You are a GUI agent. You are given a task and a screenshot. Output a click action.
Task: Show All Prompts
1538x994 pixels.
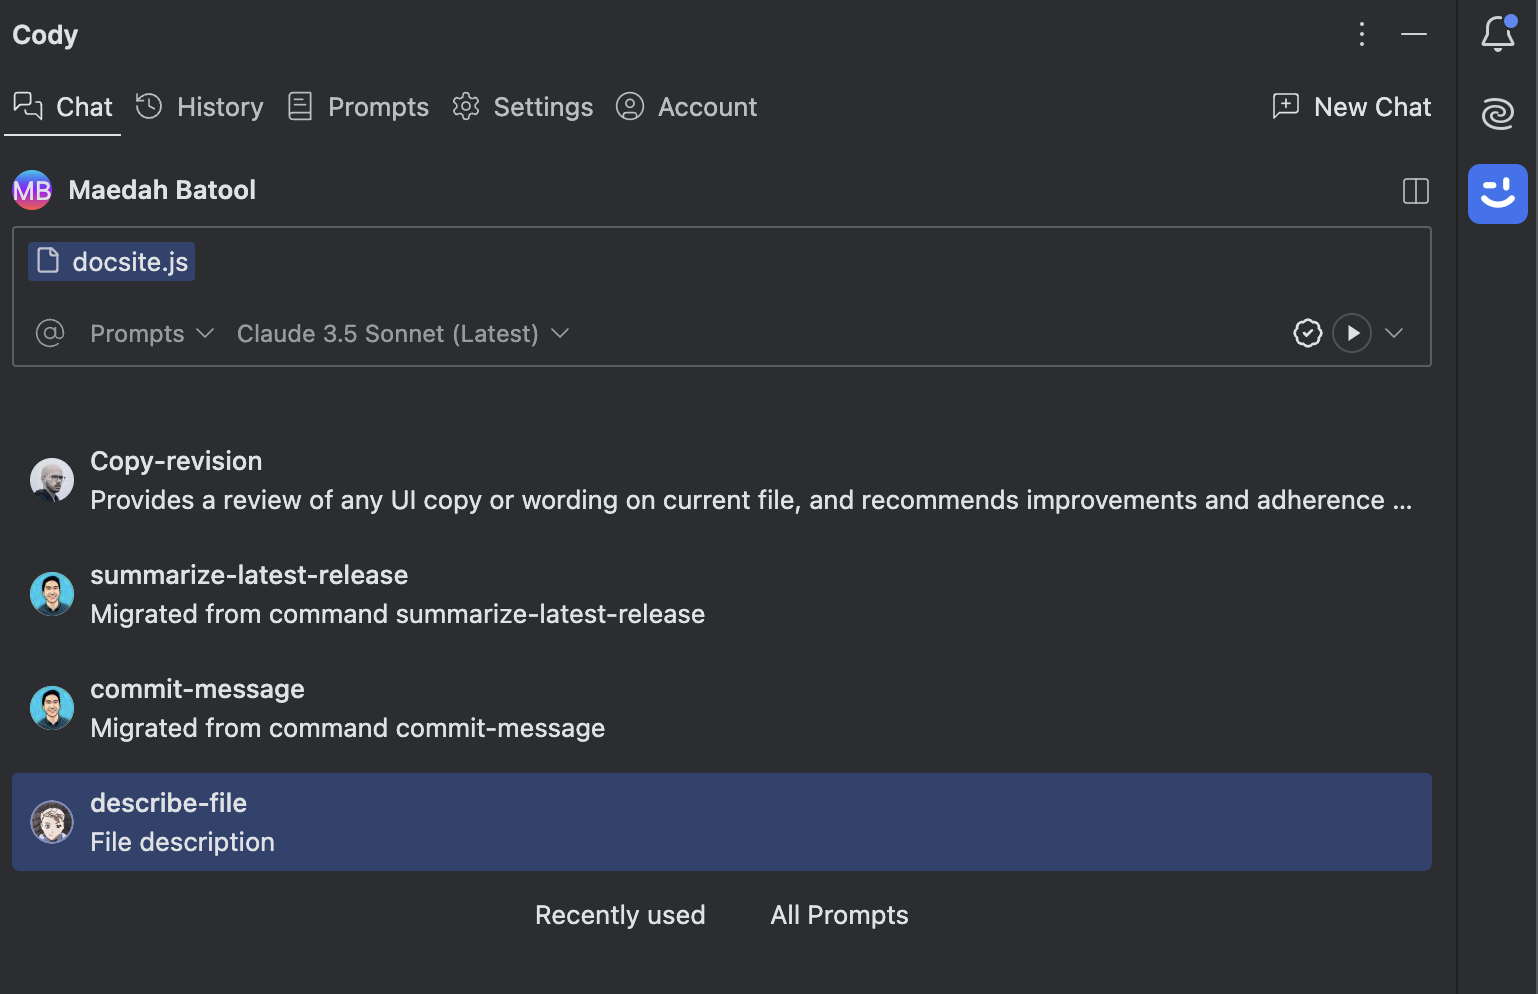(839, 915)
